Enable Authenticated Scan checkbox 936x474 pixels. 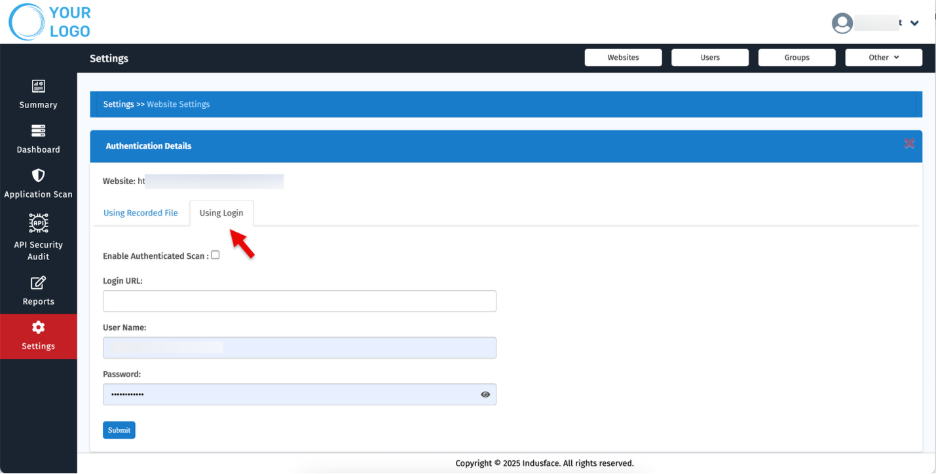pyautogui.click(x=215, y=255)
